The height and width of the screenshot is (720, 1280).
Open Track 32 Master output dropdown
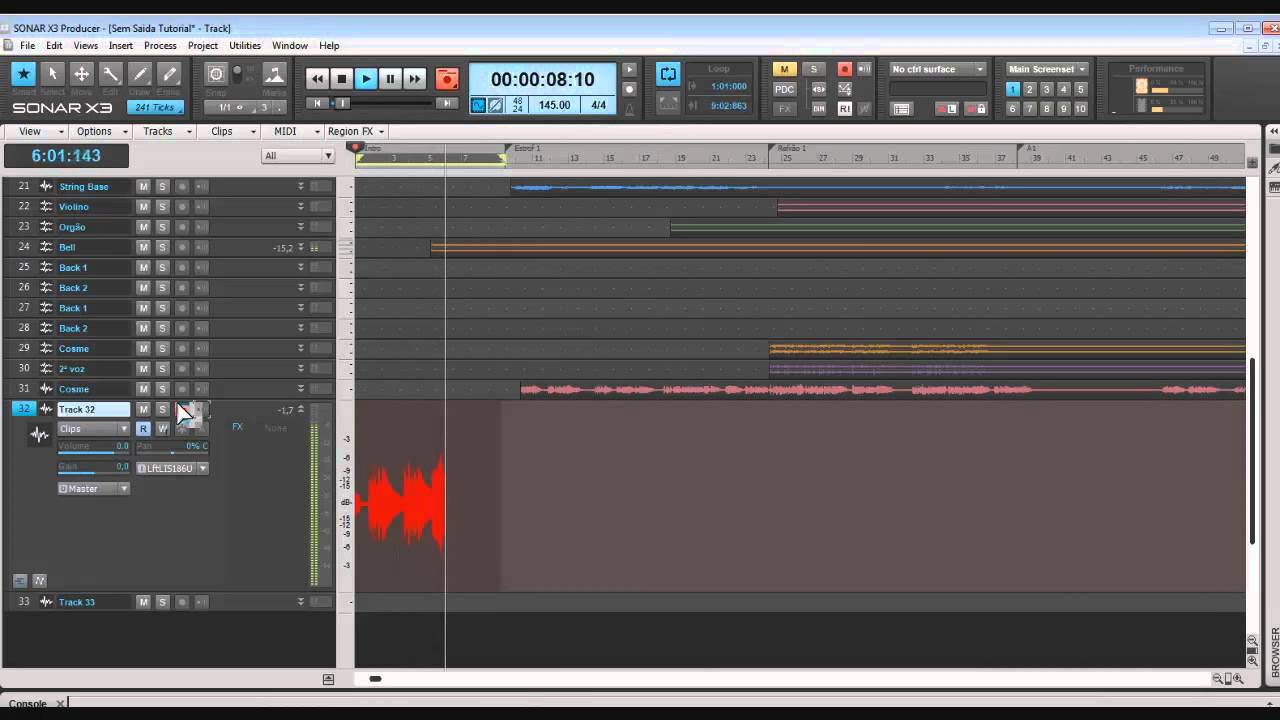click(x=94, y=489)
